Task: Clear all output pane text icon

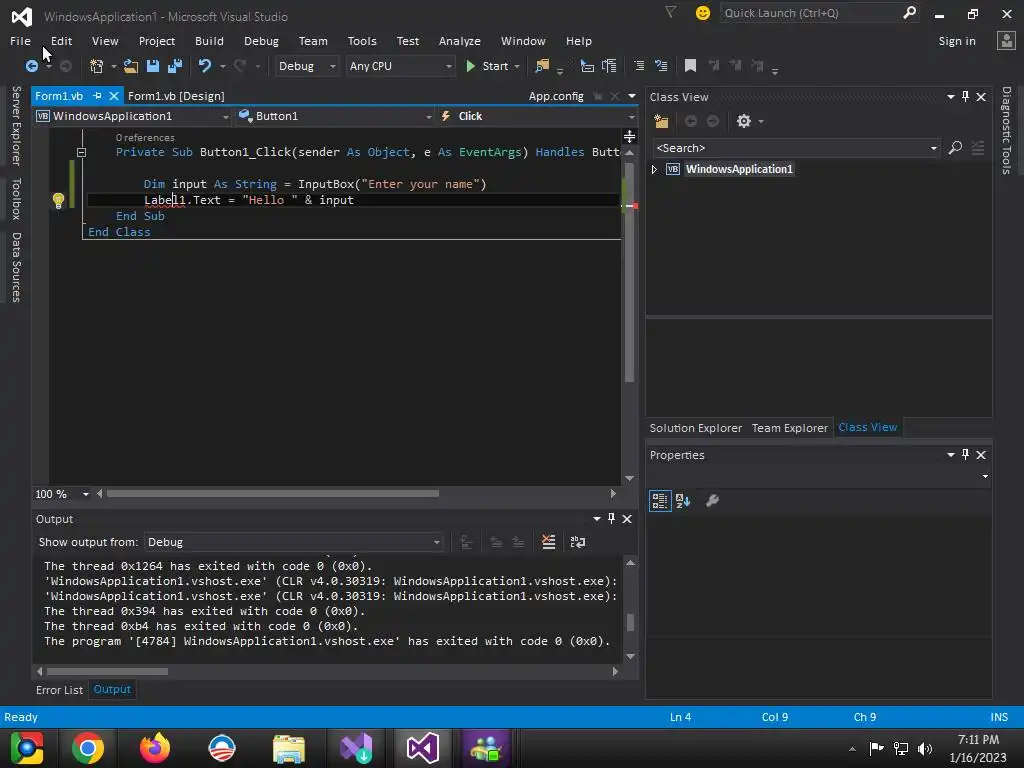Action: (x=549, y=542)
